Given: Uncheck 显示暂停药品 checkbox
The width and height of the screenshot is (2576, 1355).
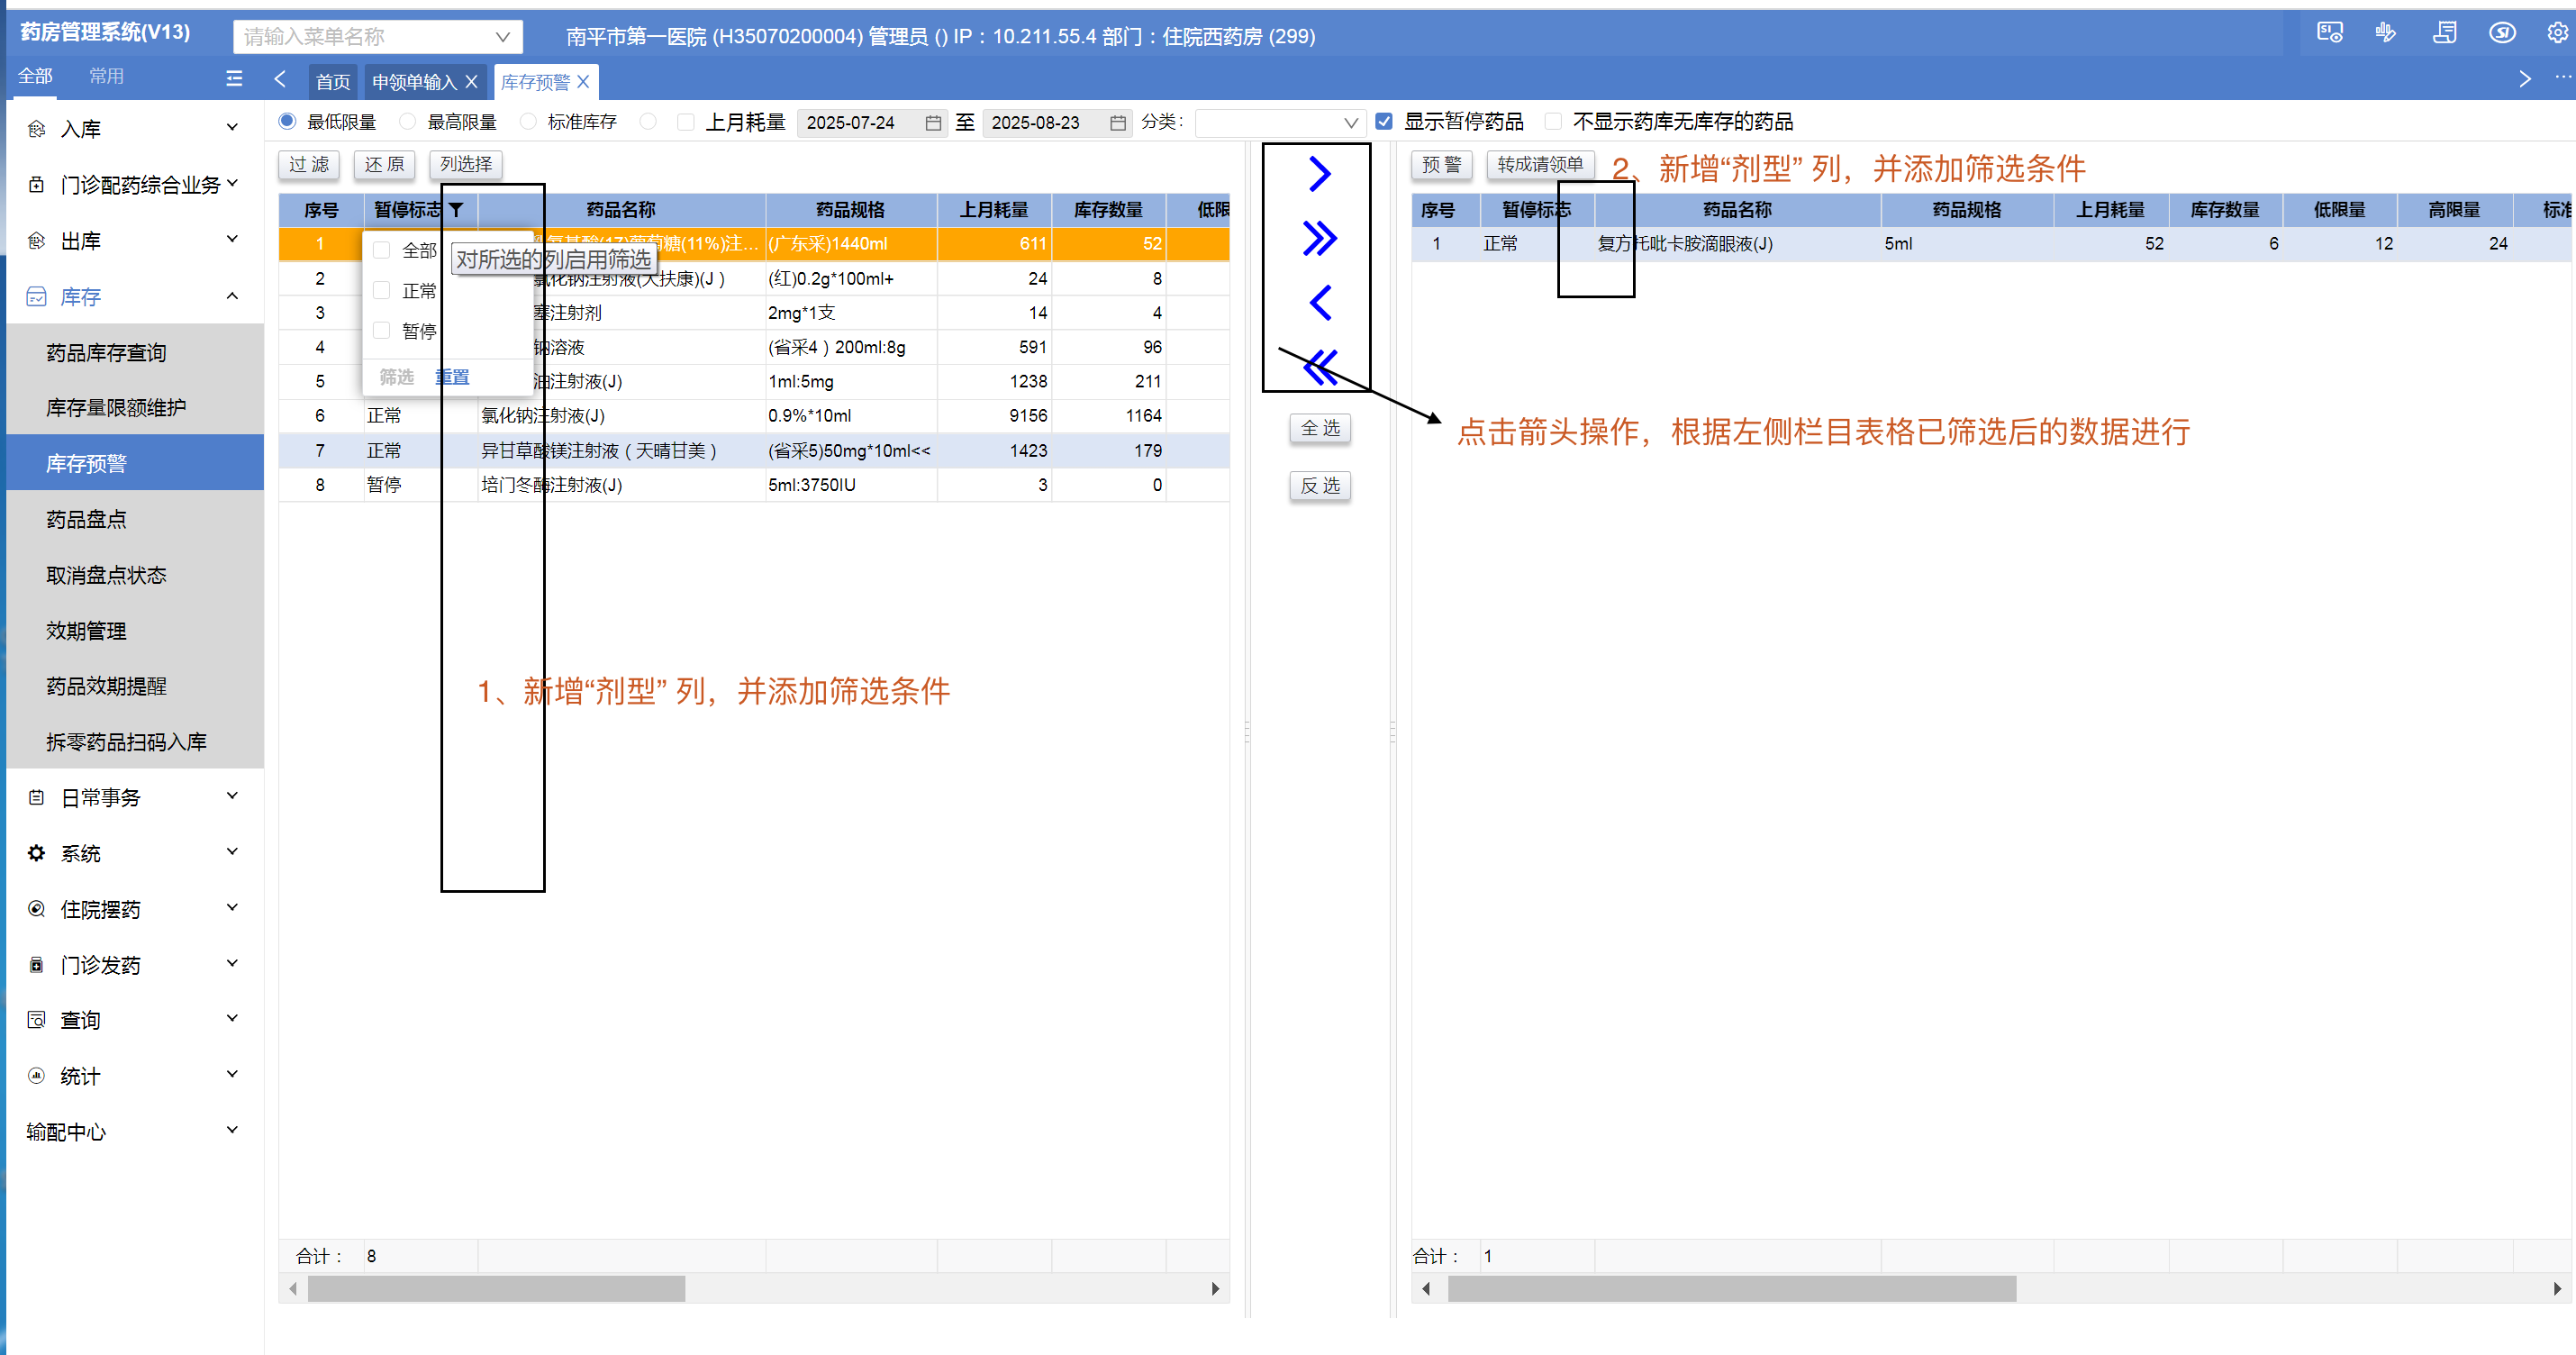Looking at the screenshot, I should click(1384, 122).
